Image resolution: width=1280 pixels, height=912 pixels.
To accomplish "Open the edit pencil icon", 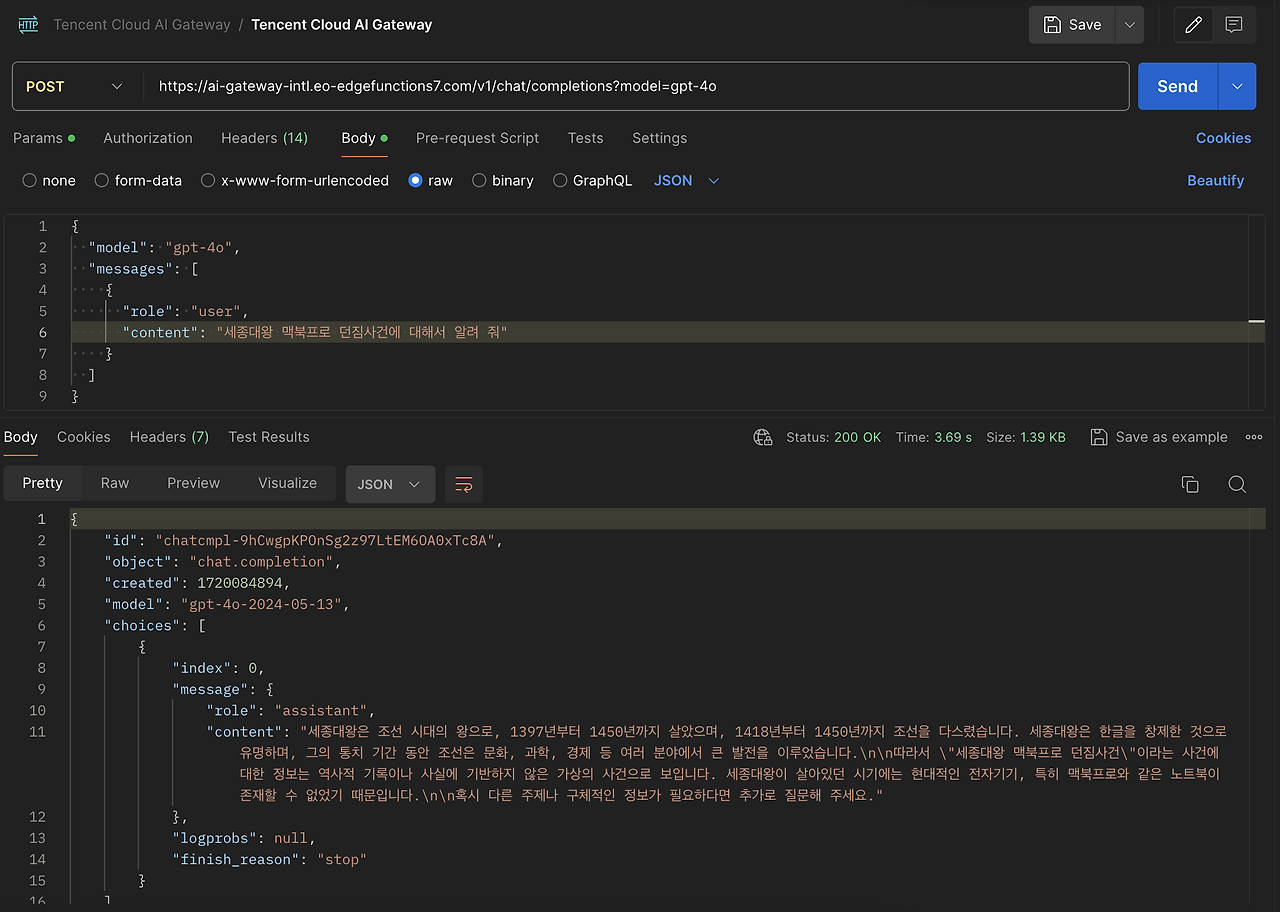I will [x=1193, y=25].
